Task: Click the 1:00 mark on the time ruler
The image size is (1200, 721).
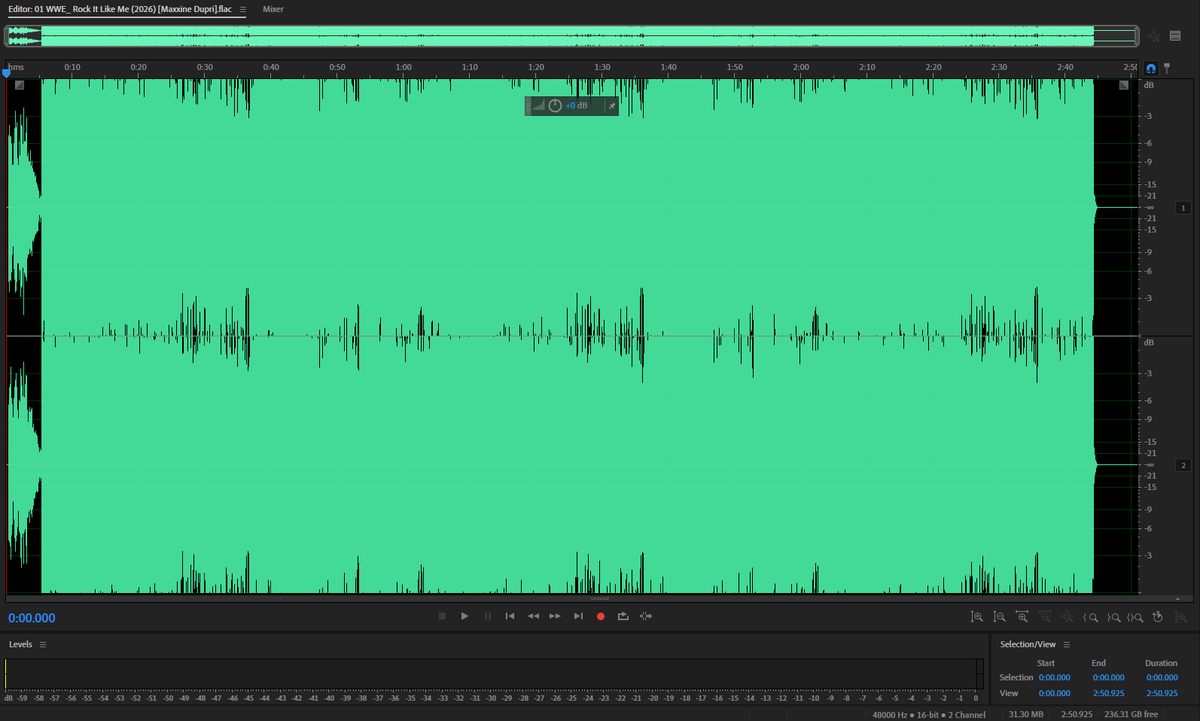Action: [x=404, y=67]
